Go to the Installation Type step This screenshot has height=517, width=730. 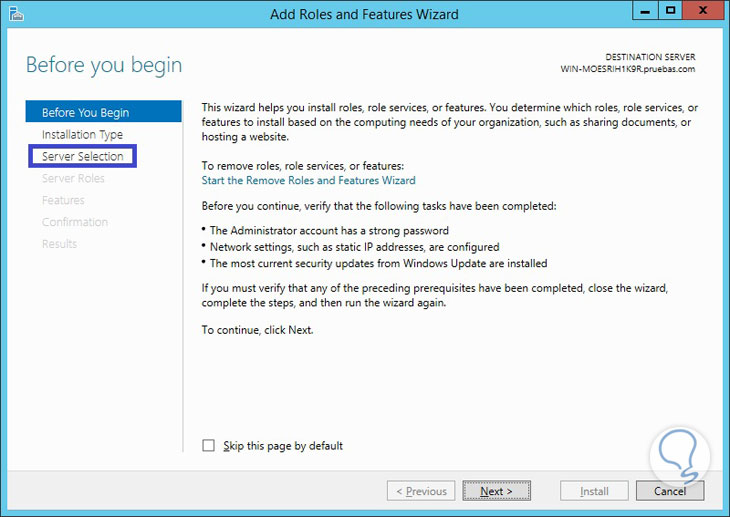(82, 134)
